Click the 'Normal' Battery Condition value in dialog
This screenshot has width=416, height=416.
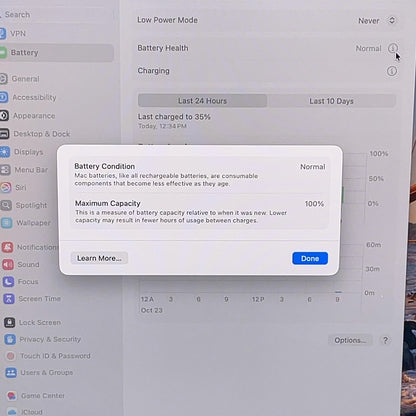[313, 167]
